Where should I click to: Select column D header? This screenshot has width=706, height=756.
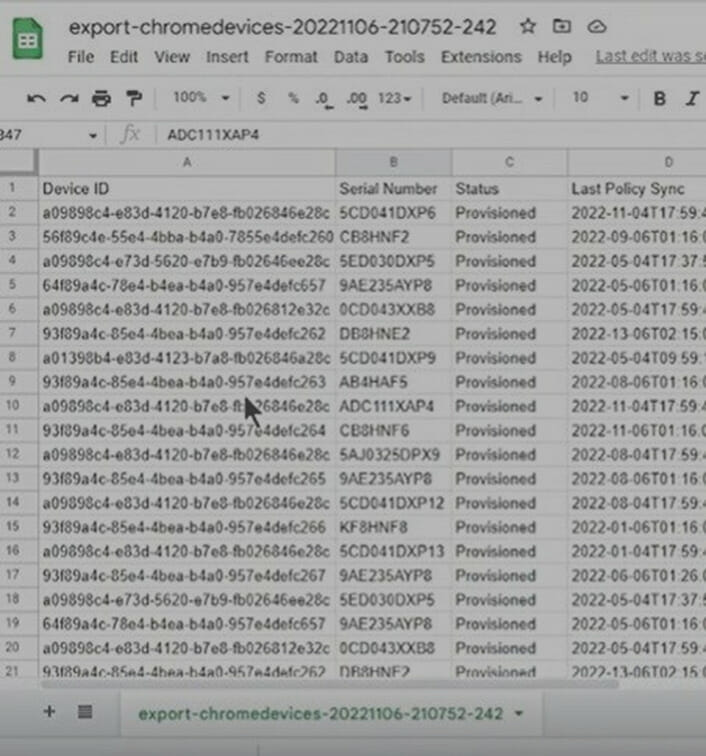pos(637,162)
